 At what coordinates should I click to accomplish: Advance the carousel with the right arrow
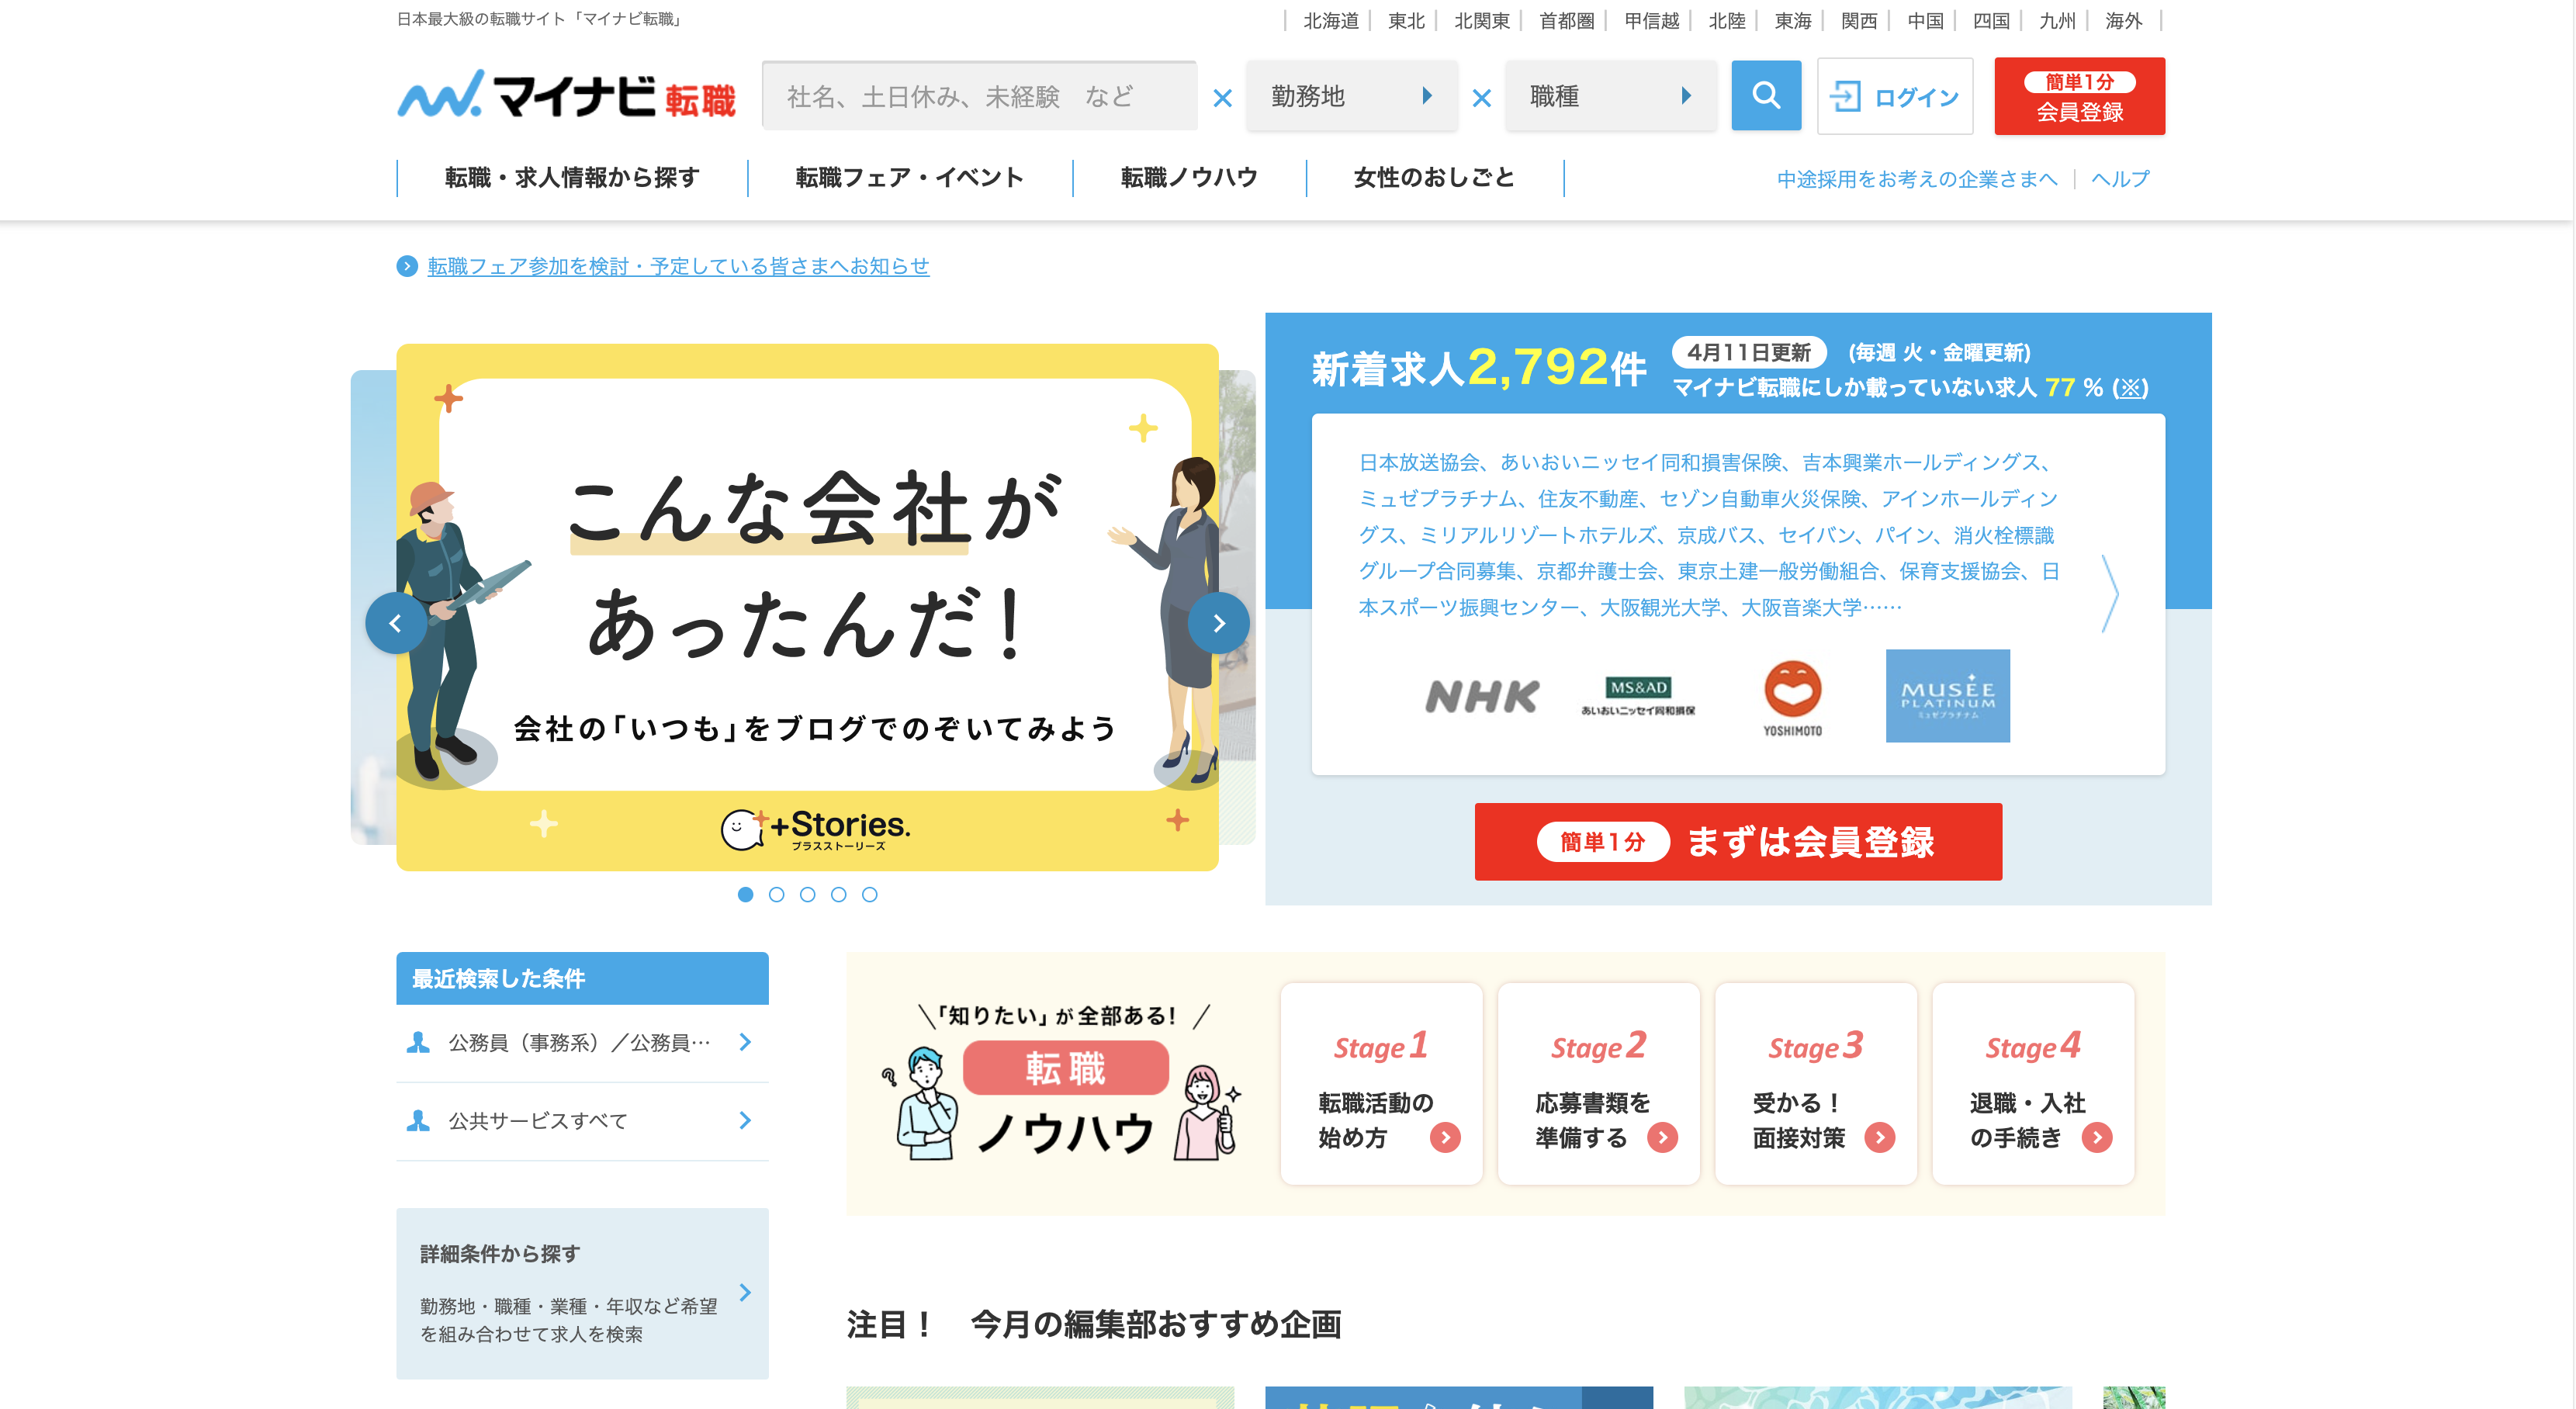(1219, 622)
